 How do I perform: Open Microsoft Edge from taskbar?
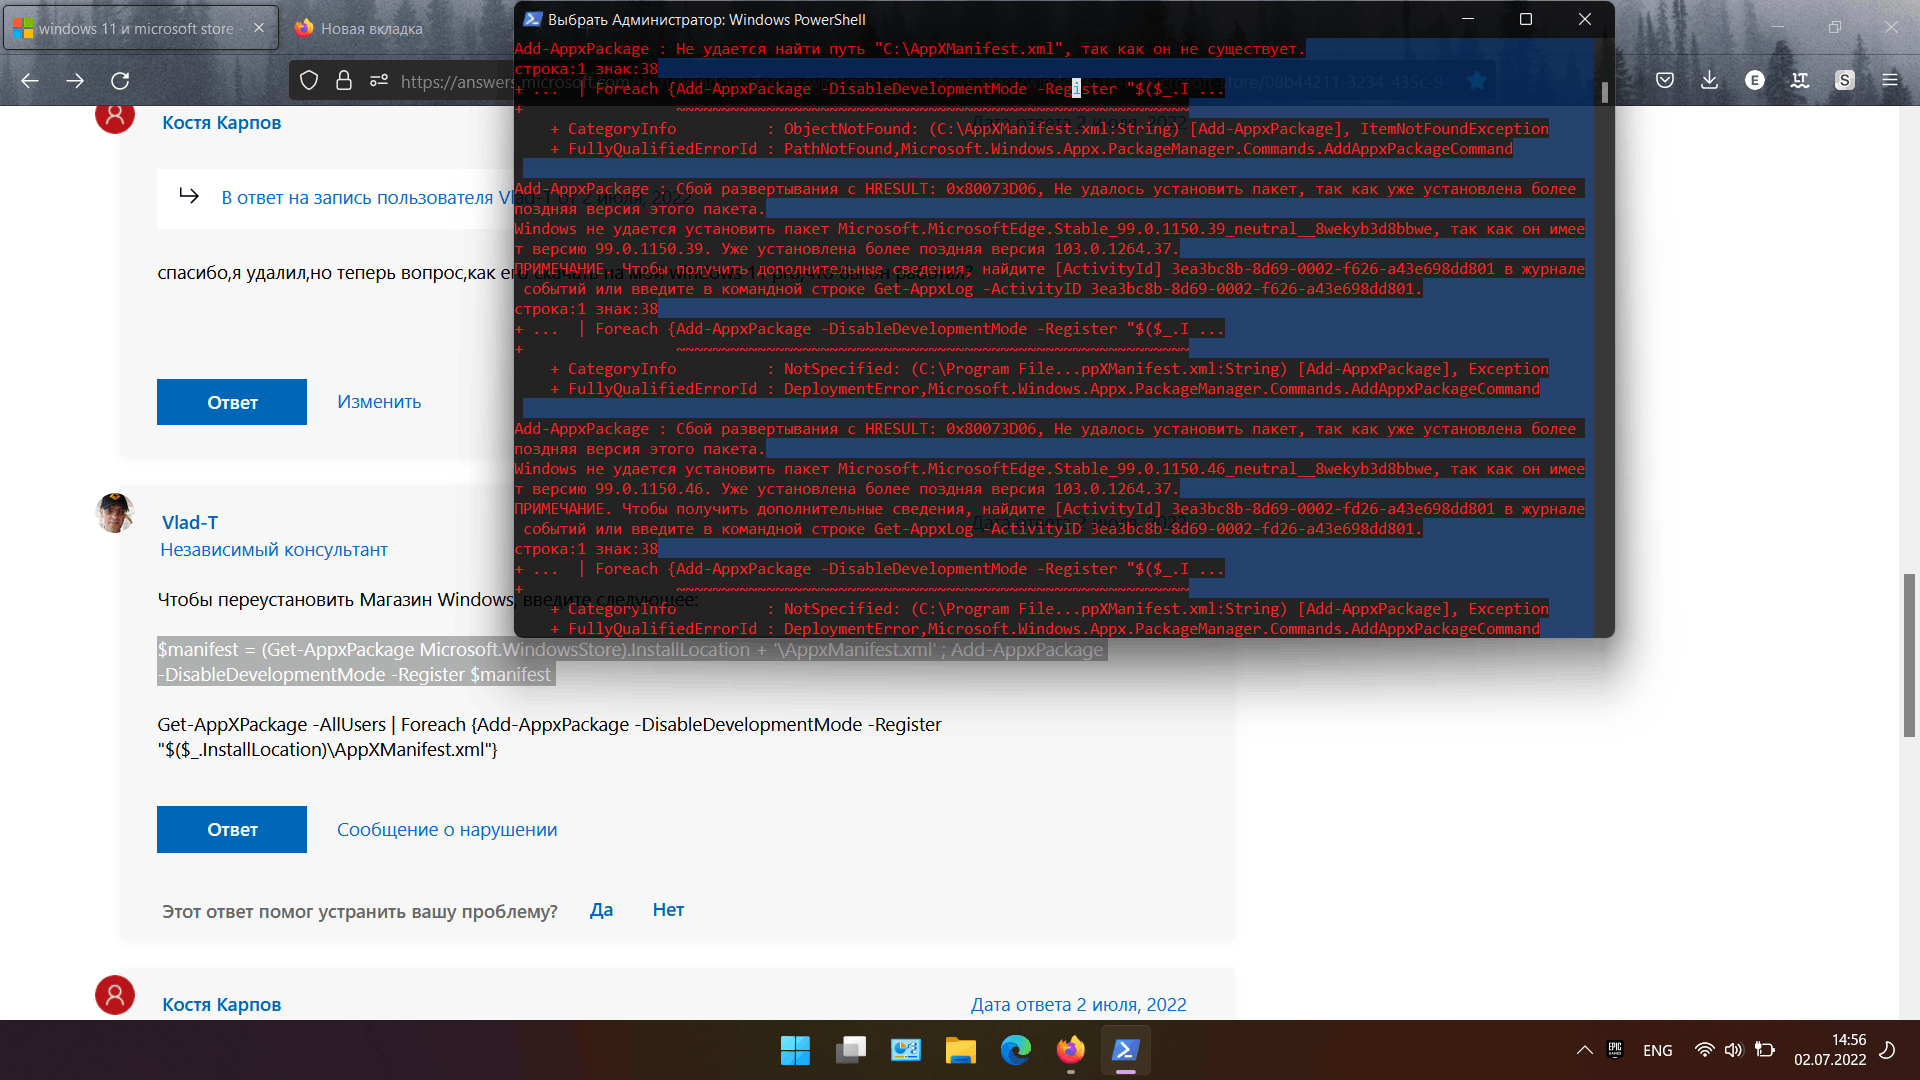point(1016,1050)
